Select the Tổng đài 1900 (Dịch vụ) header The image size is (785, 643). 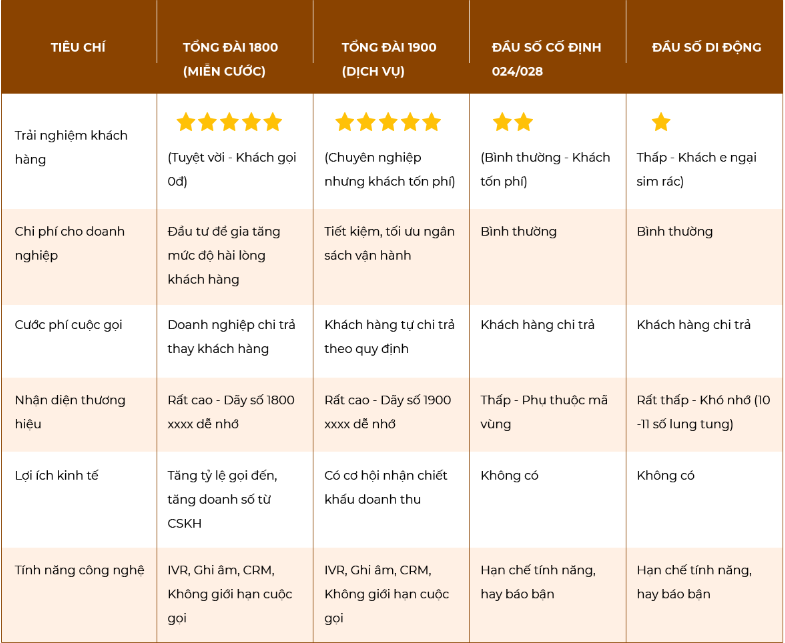point(389,59)
